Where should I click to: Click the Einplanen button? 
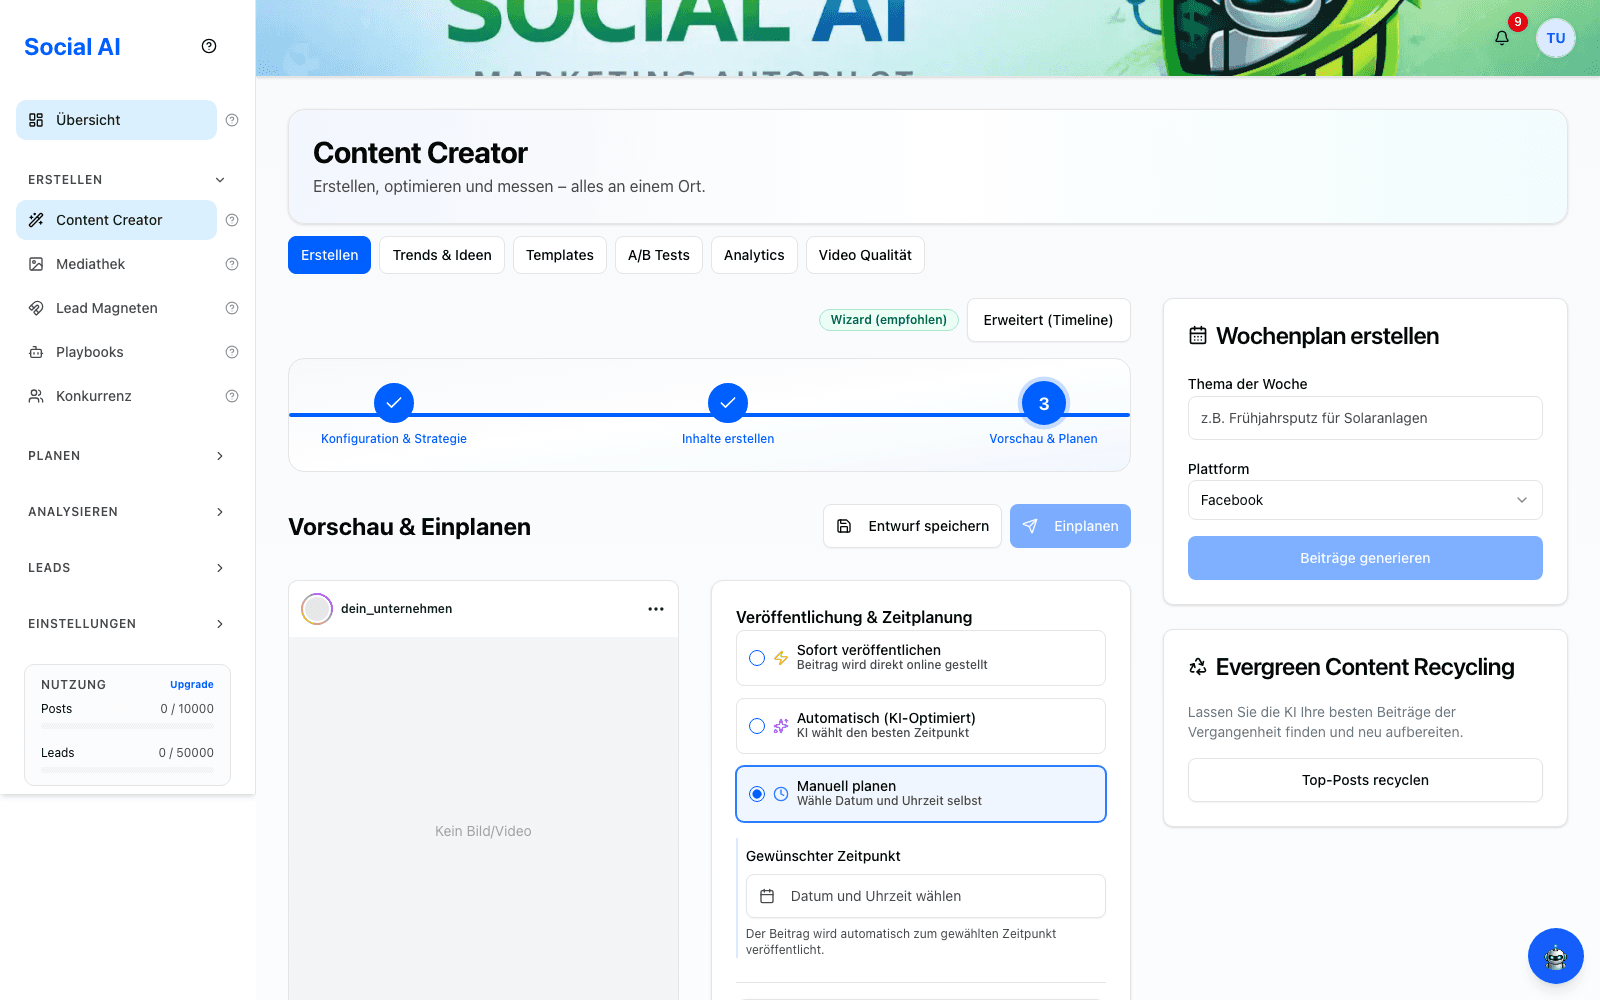pos(1070,526)
